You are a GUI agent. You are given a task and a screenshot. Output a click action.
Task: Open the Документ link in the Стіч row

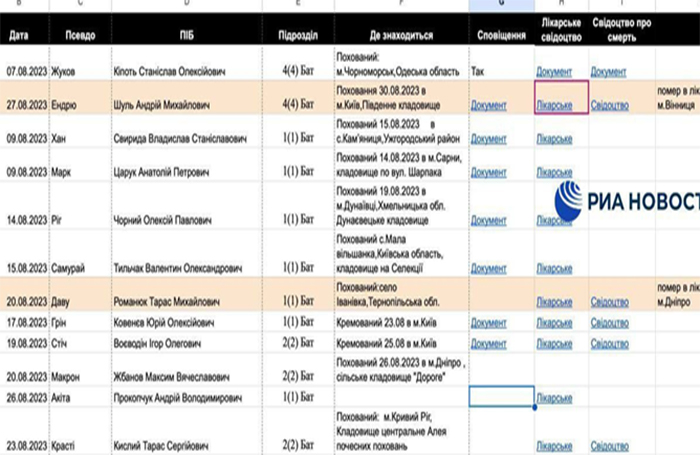[x=488, y=344]
